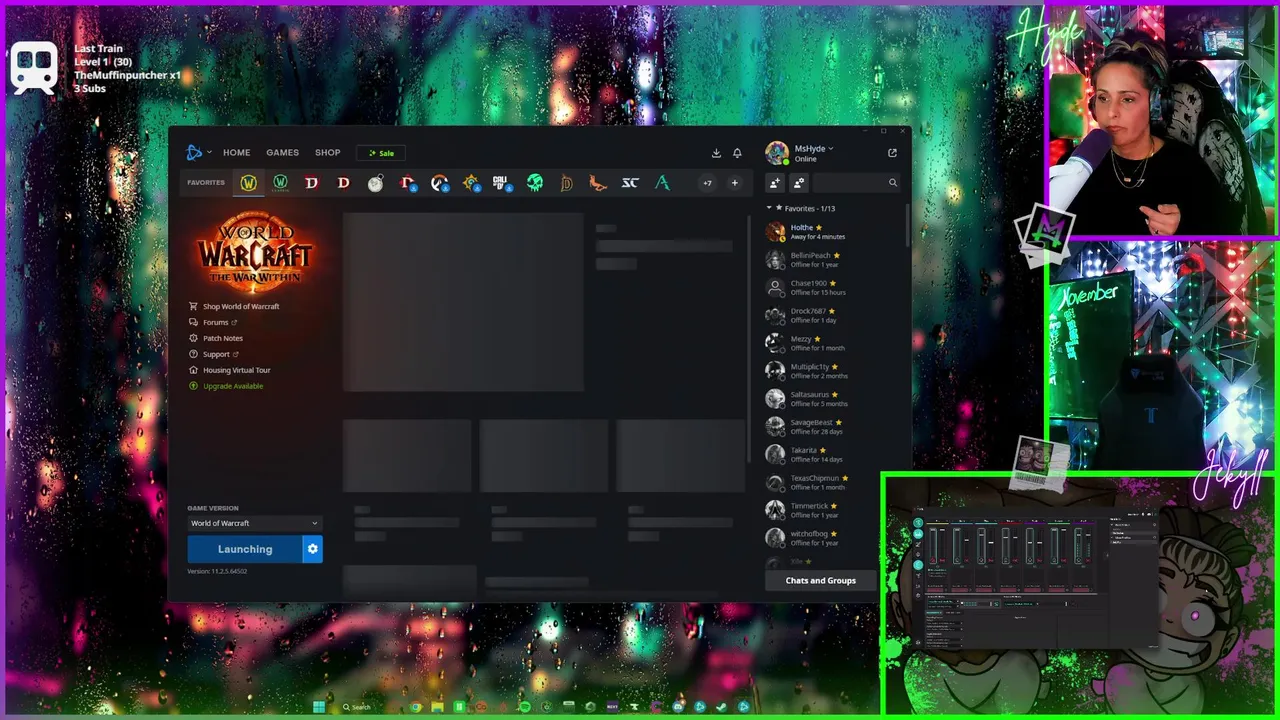Click the blue Launching button
The width and height of the screenshot is (1280, 720).
245,549
